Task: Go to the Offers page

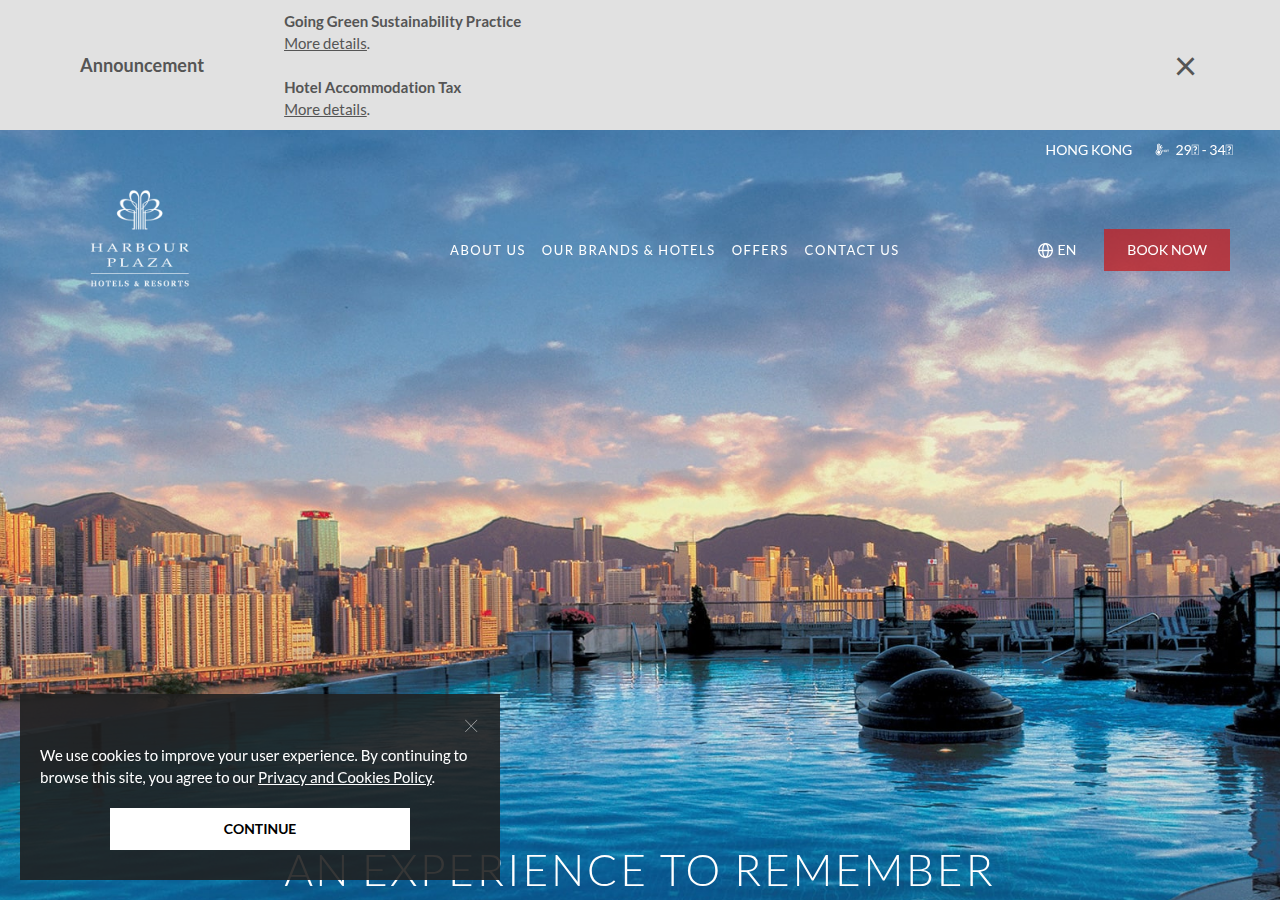Action: pyautogui.click(x=760, y=250)
